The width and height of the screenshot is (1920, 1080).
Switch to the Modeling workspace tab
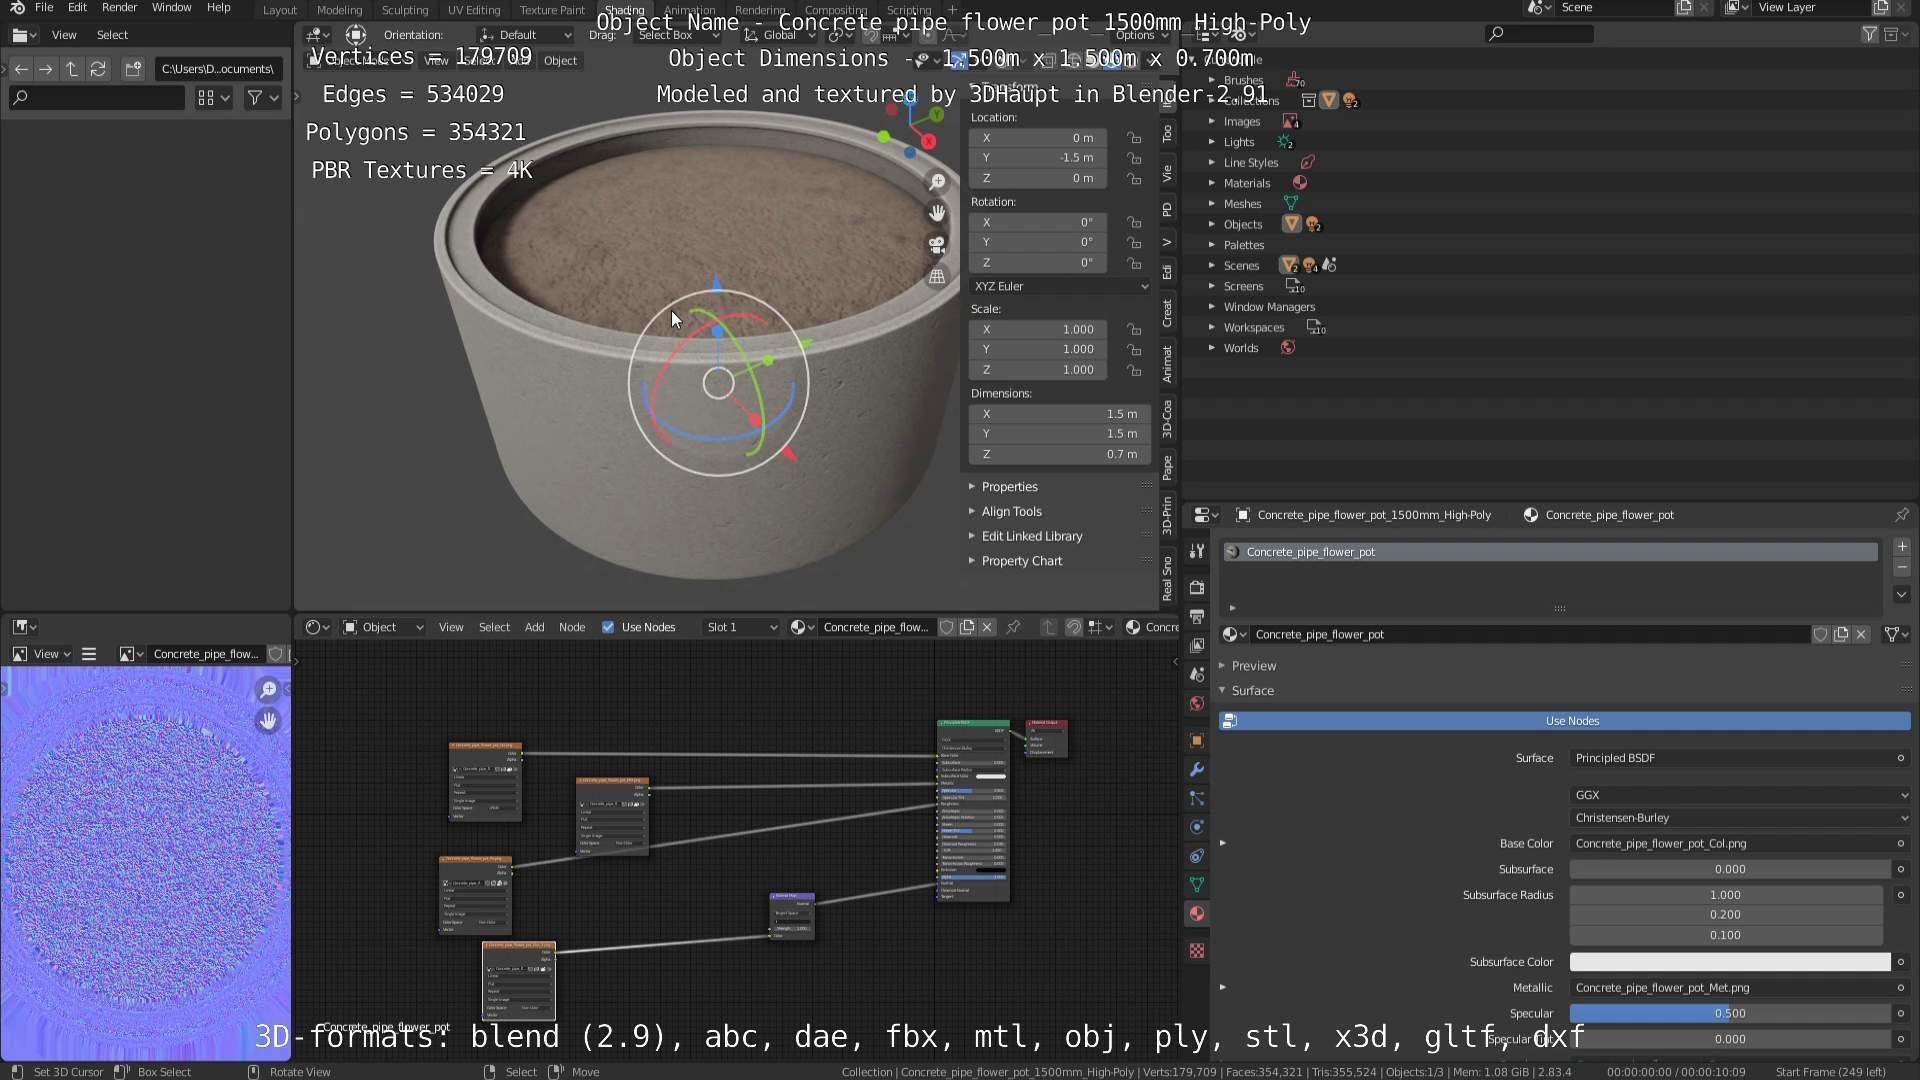339,10
